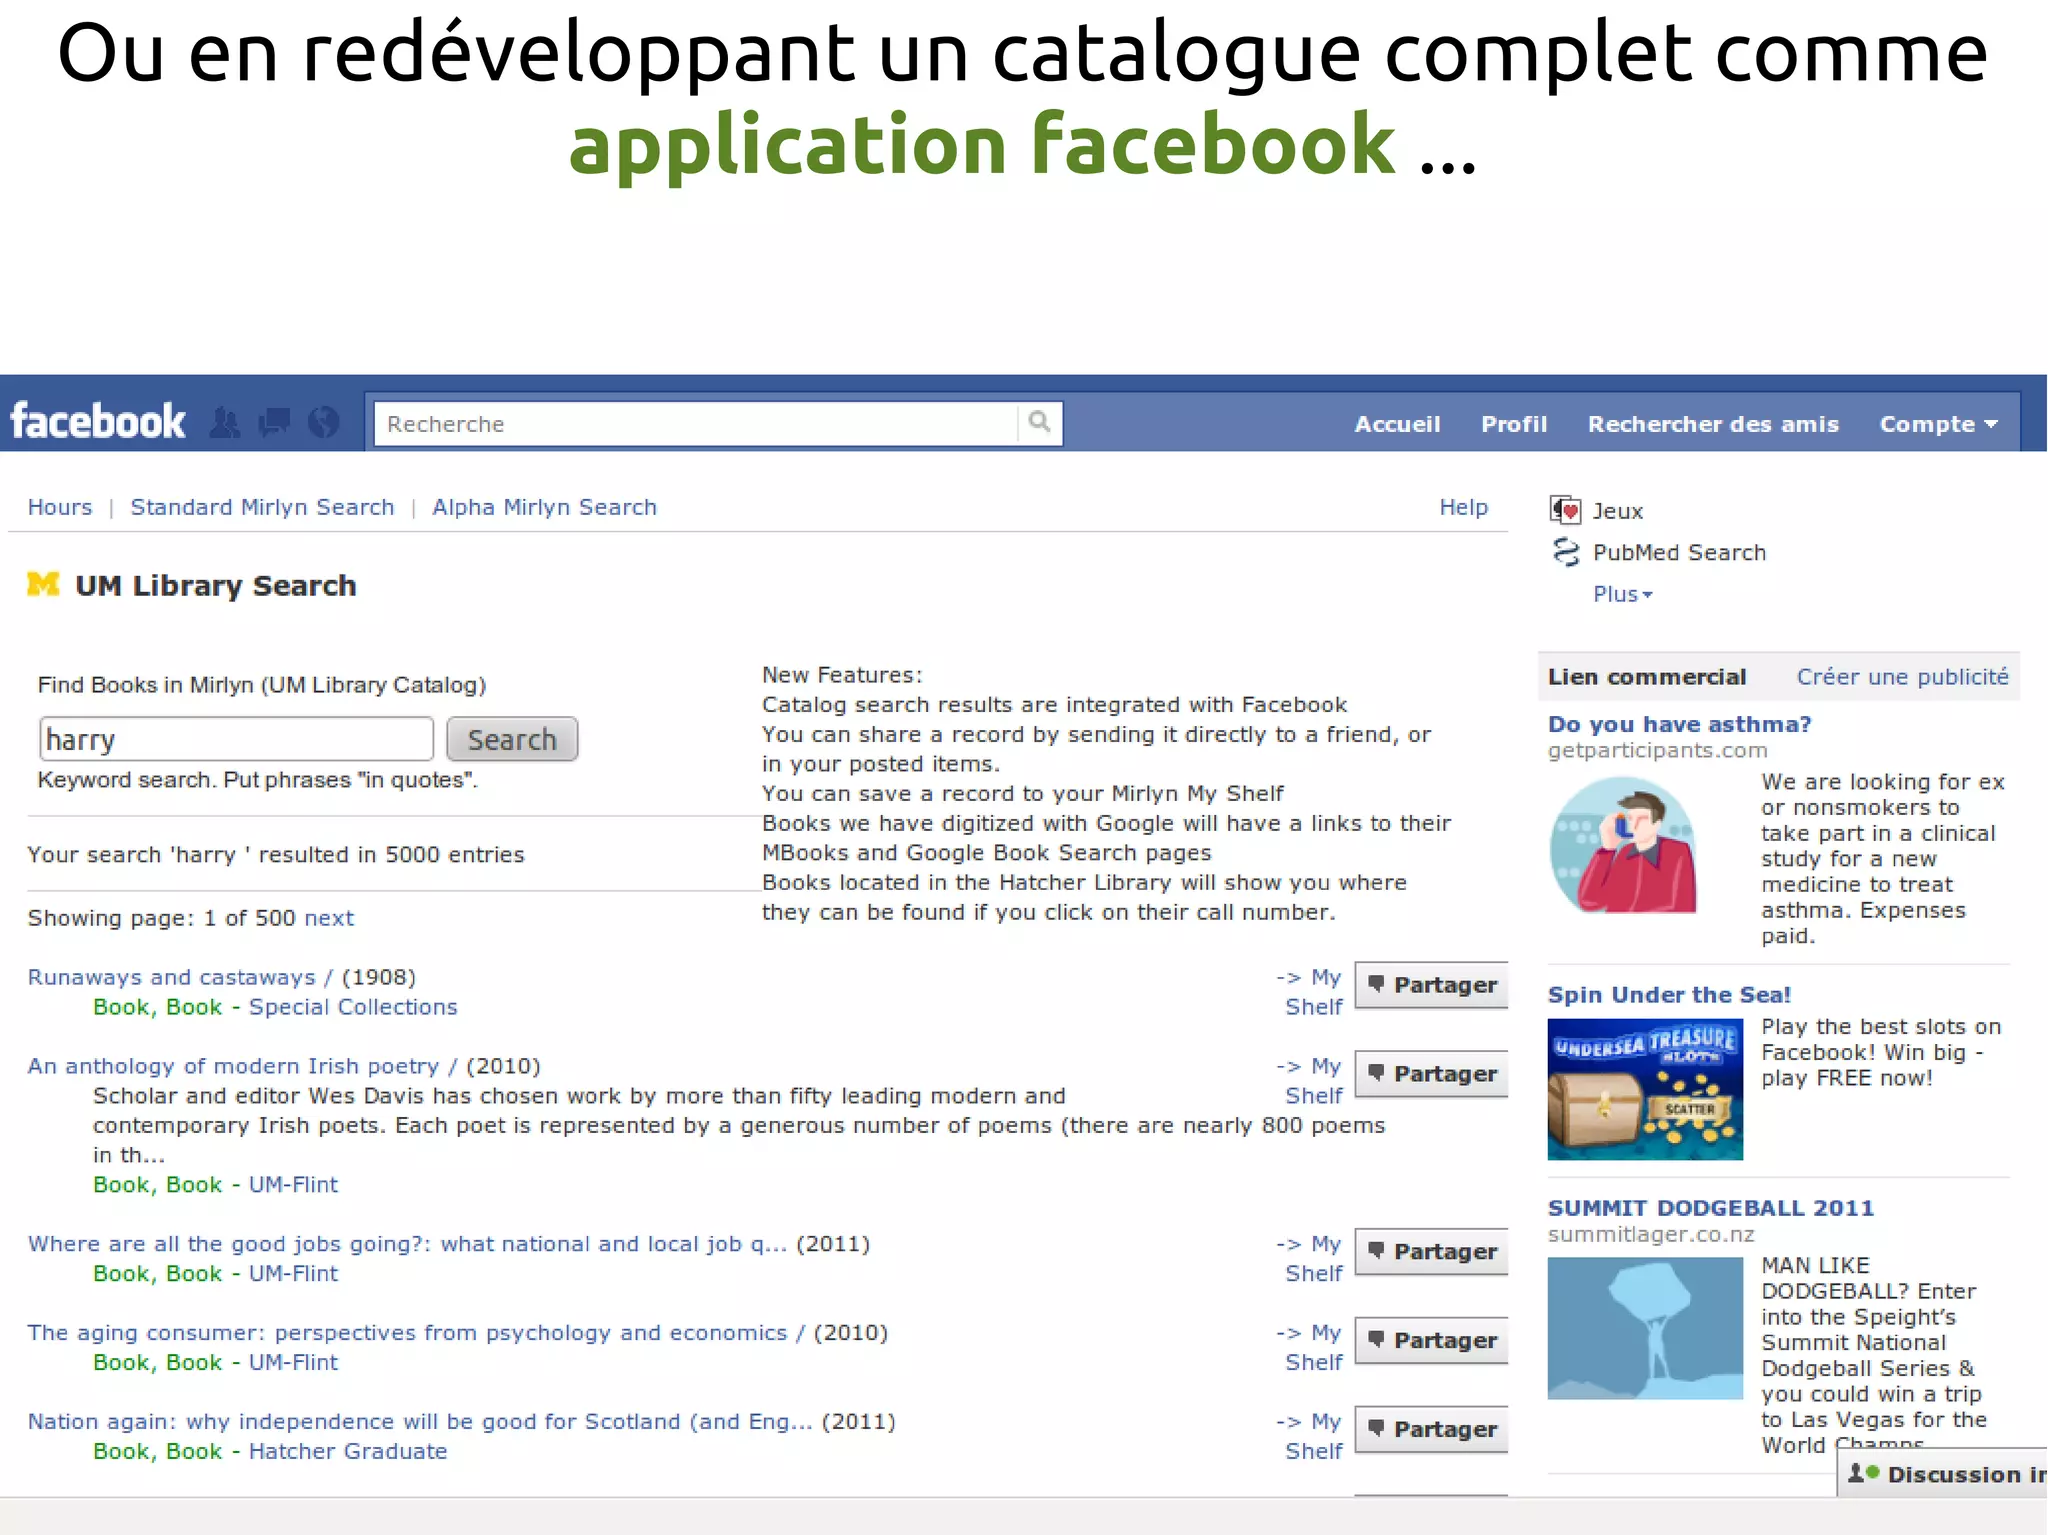Image resolution: width=2048 pixels, height=1535 pixels.
Task: Share the Irish poetry anthology with Partager
Action: pyautogui.click(x=1432, y=1074)
